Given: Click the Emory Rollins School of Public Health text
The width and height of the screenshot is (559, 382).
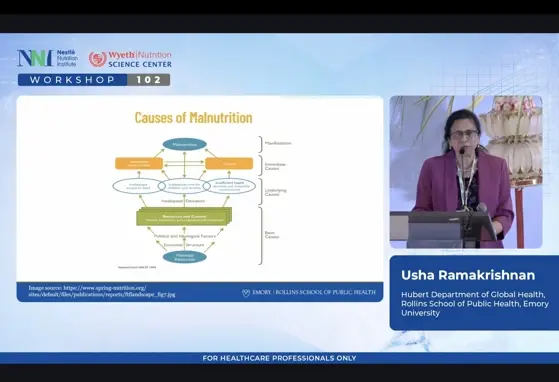Looking at the screenshot, I should click(314, 292).
